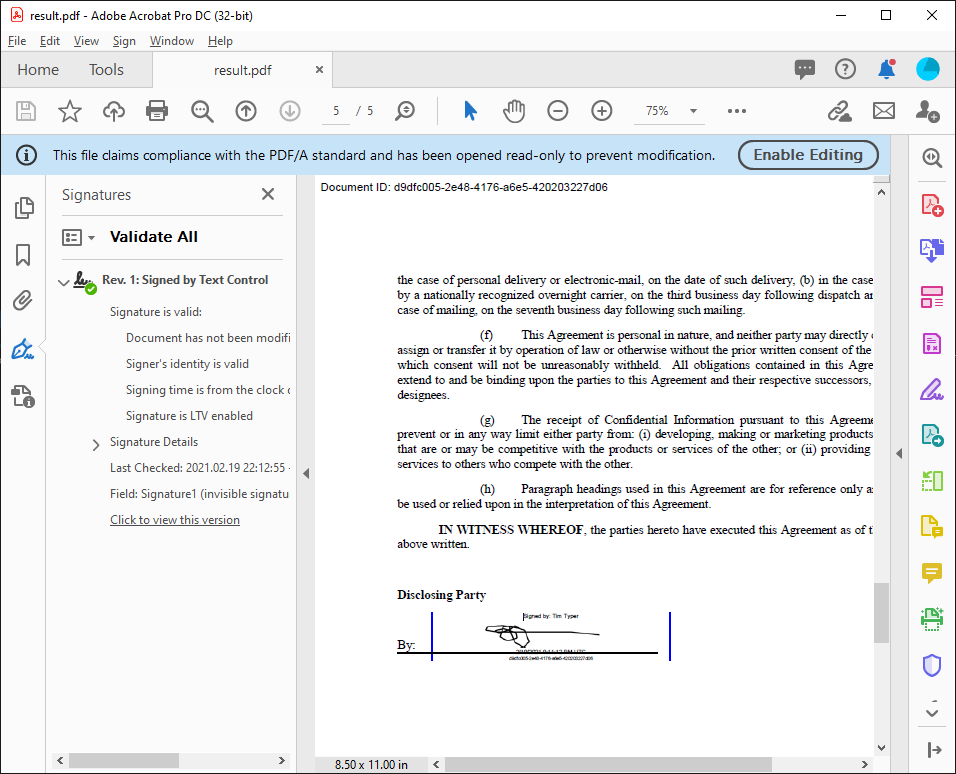Open the Help menu
The height and width of the screenshot is (774, 956).
tap(220, 41)
